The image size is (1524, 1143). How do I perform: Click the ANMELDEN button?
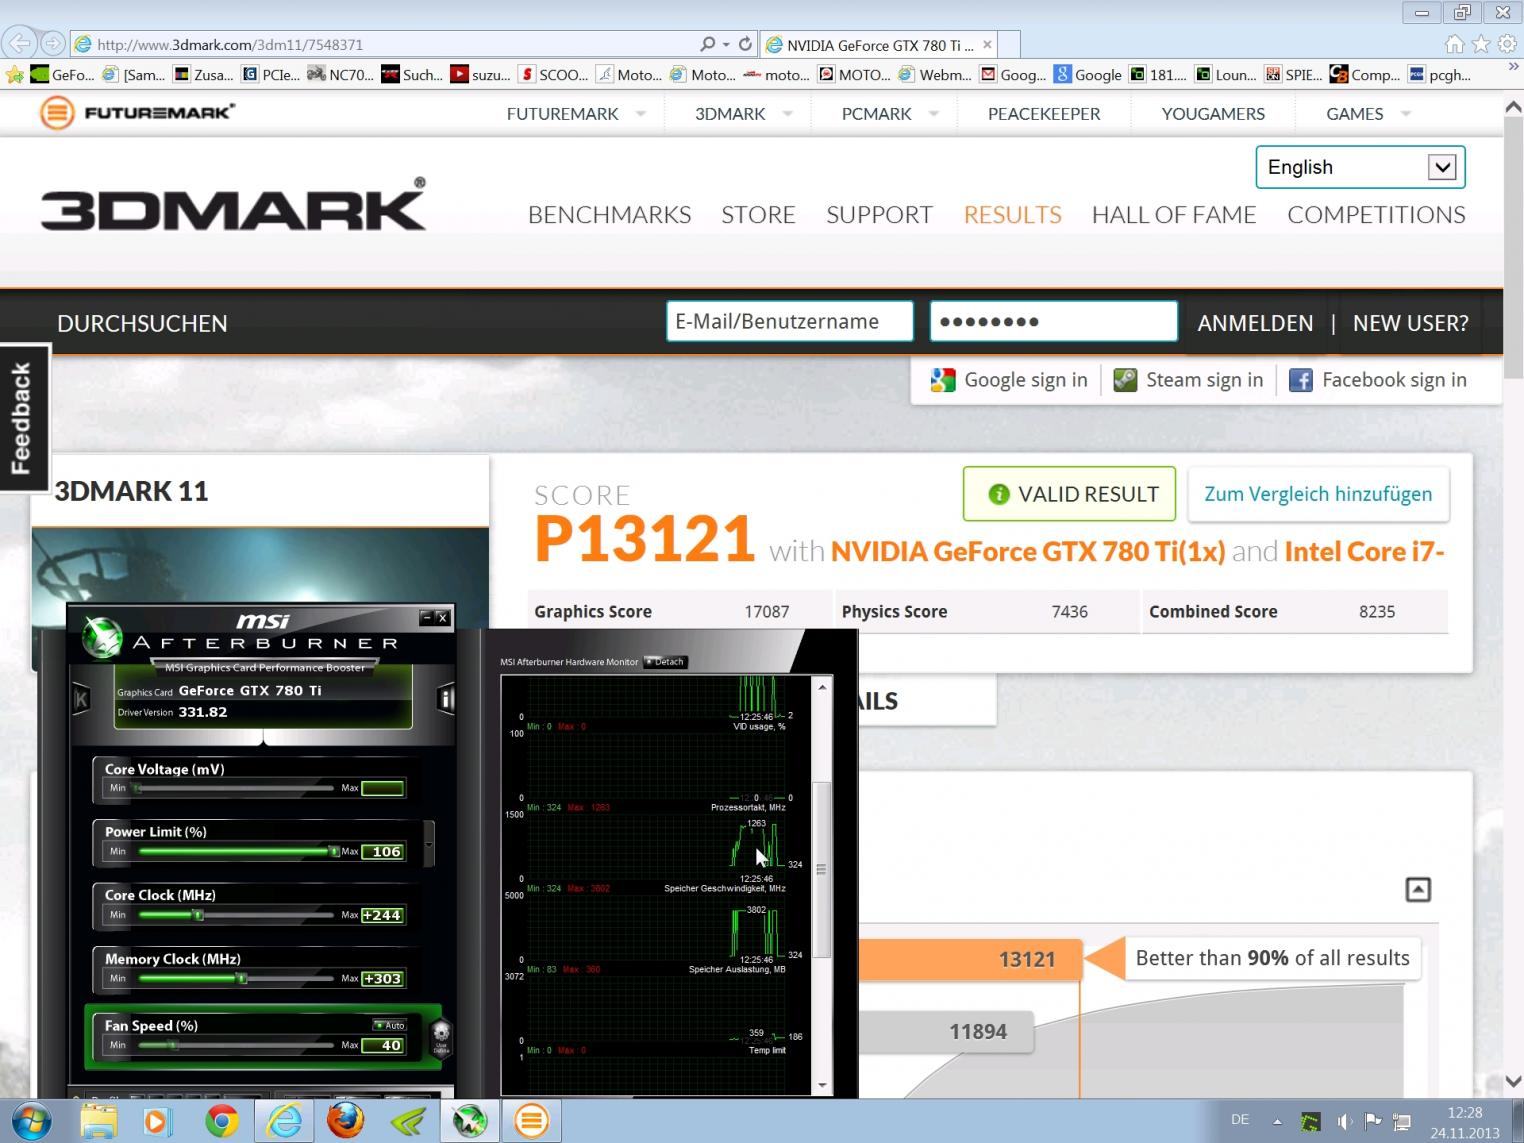coord(1255,323)
